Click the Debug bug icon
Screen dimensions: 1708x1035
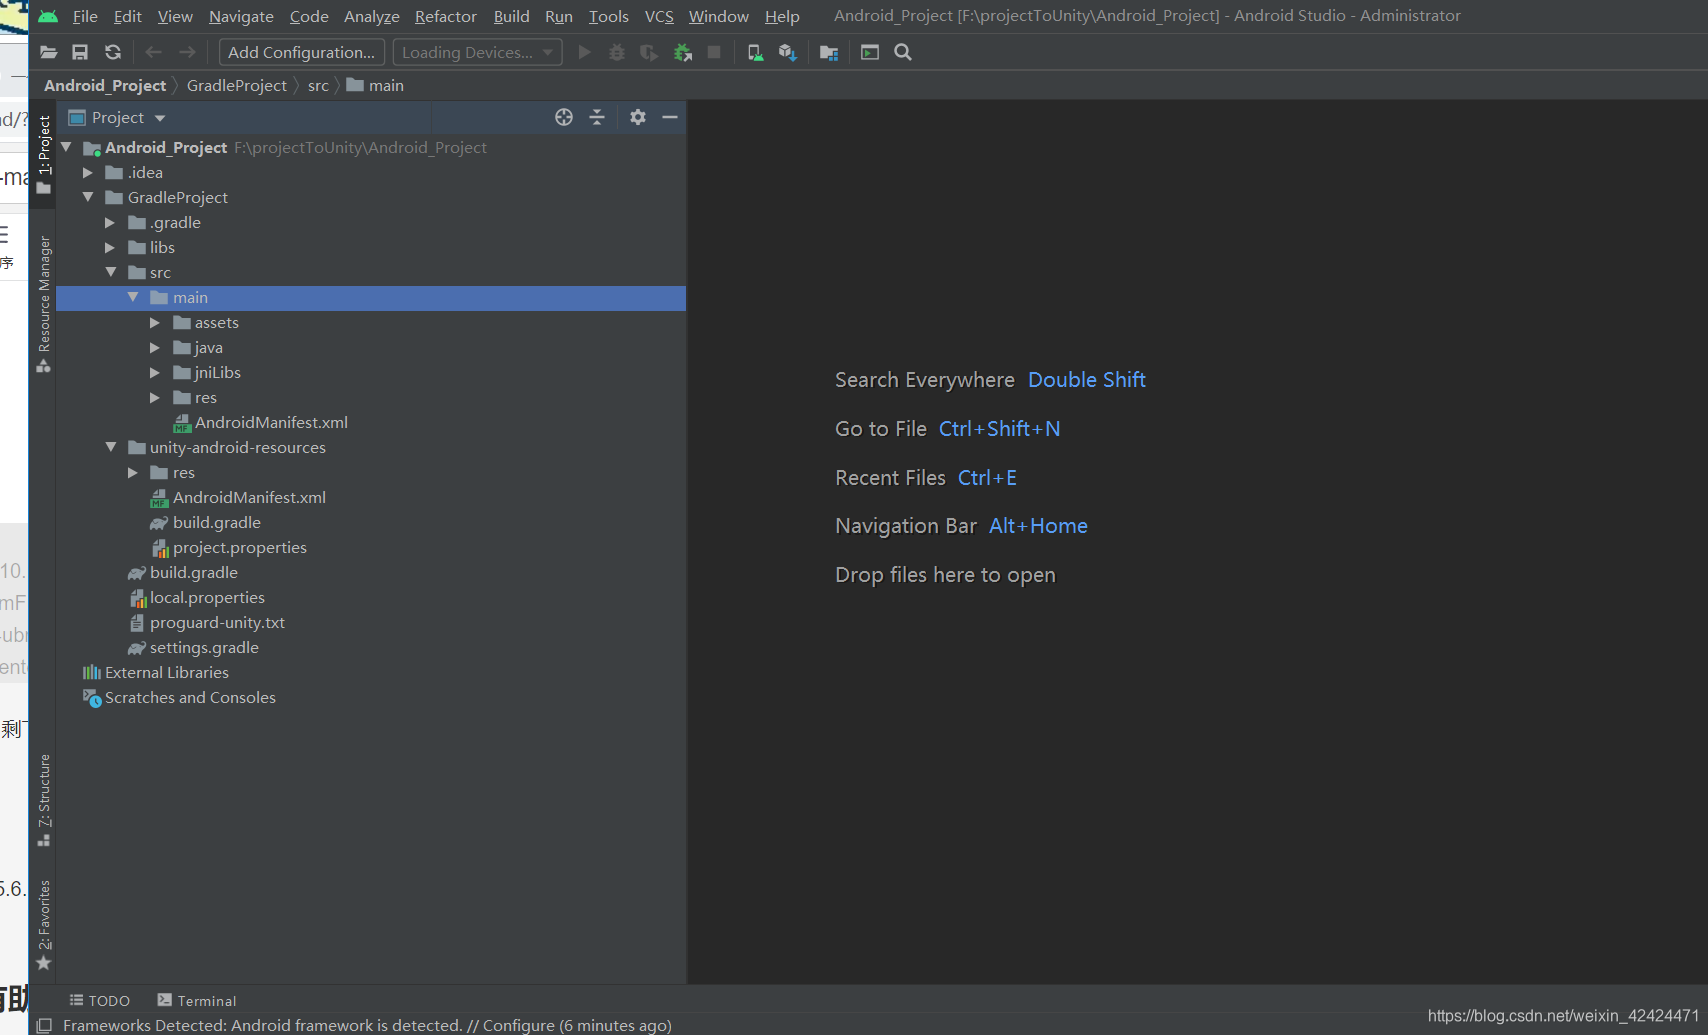point(617,52)
